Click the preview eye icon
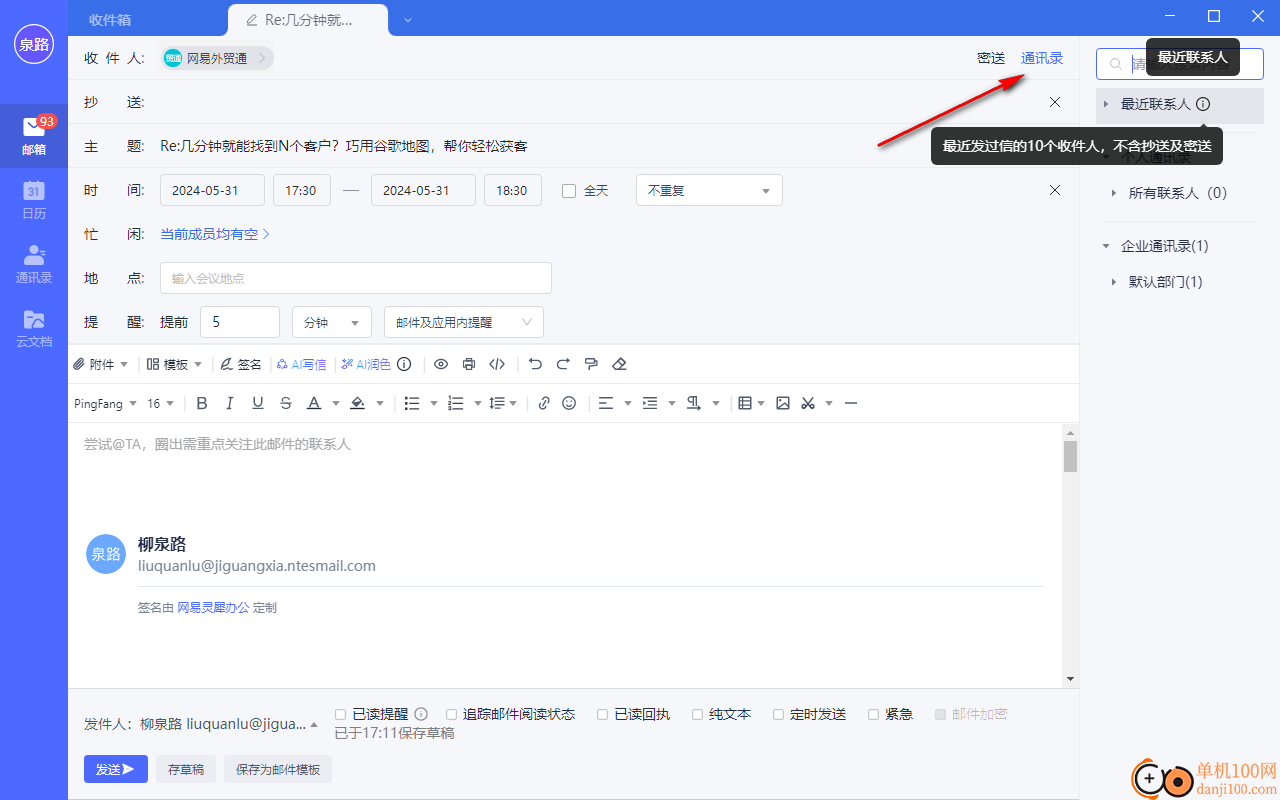 click(441, 364)
